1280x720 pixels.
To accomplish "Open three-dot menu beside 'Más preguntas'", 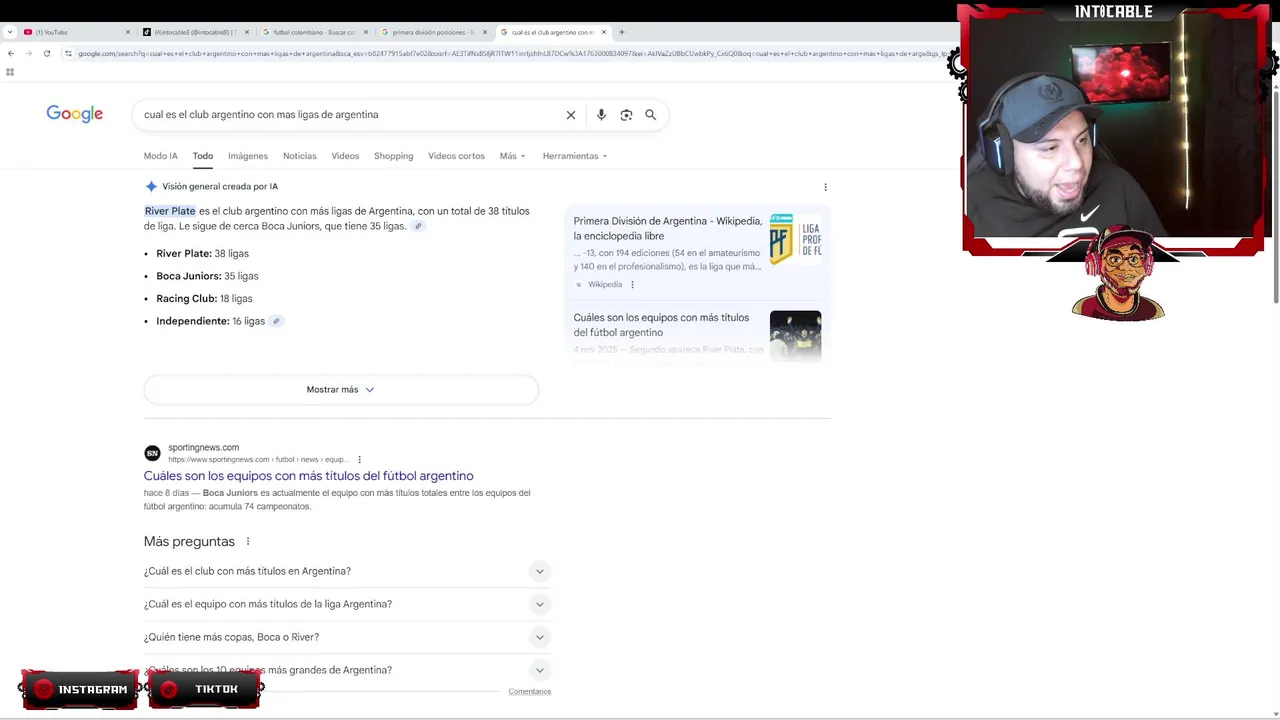I will coord(248,542).
